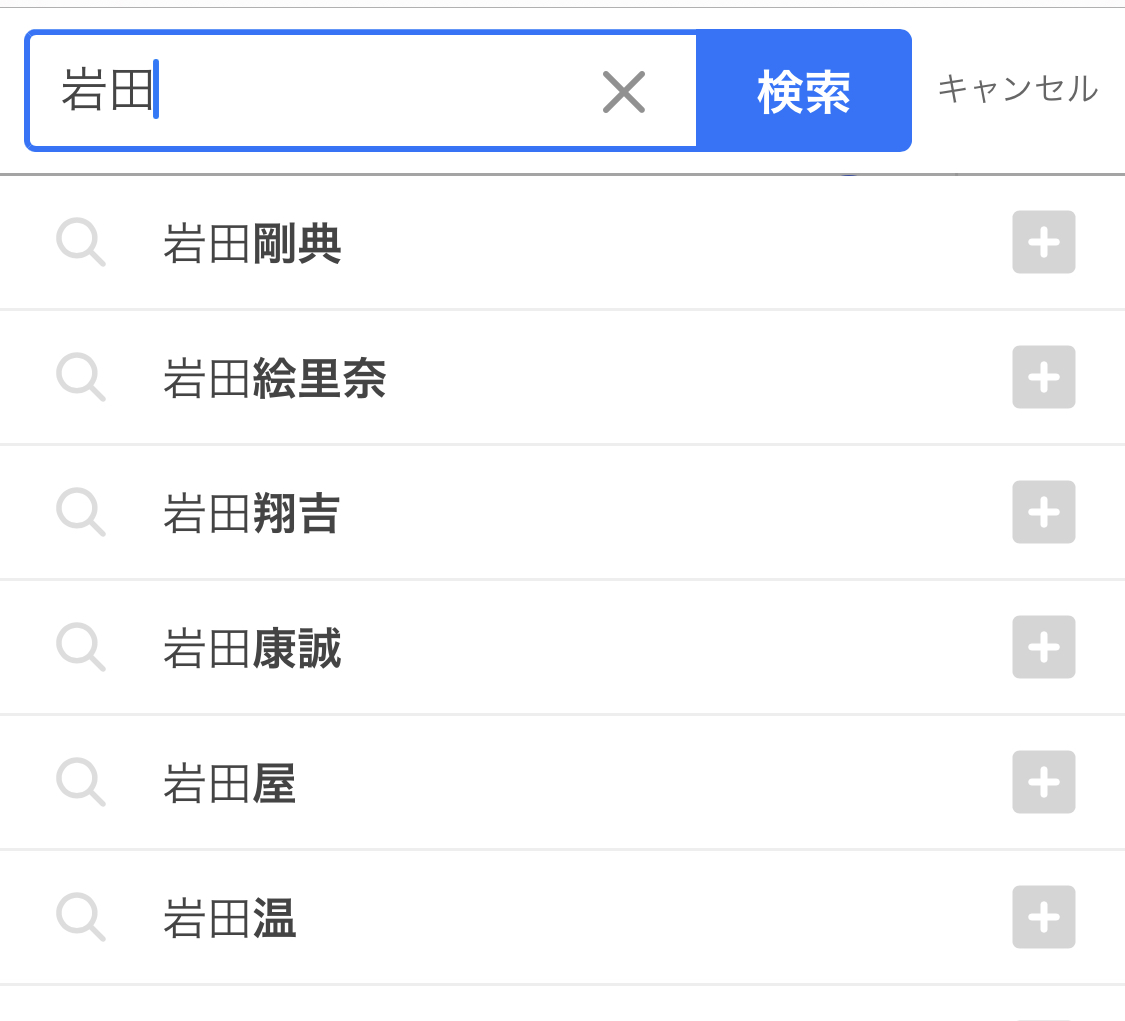Select the 岩田翔吉 suggestion text
1125x1021 pixels.
pos(252,513)
